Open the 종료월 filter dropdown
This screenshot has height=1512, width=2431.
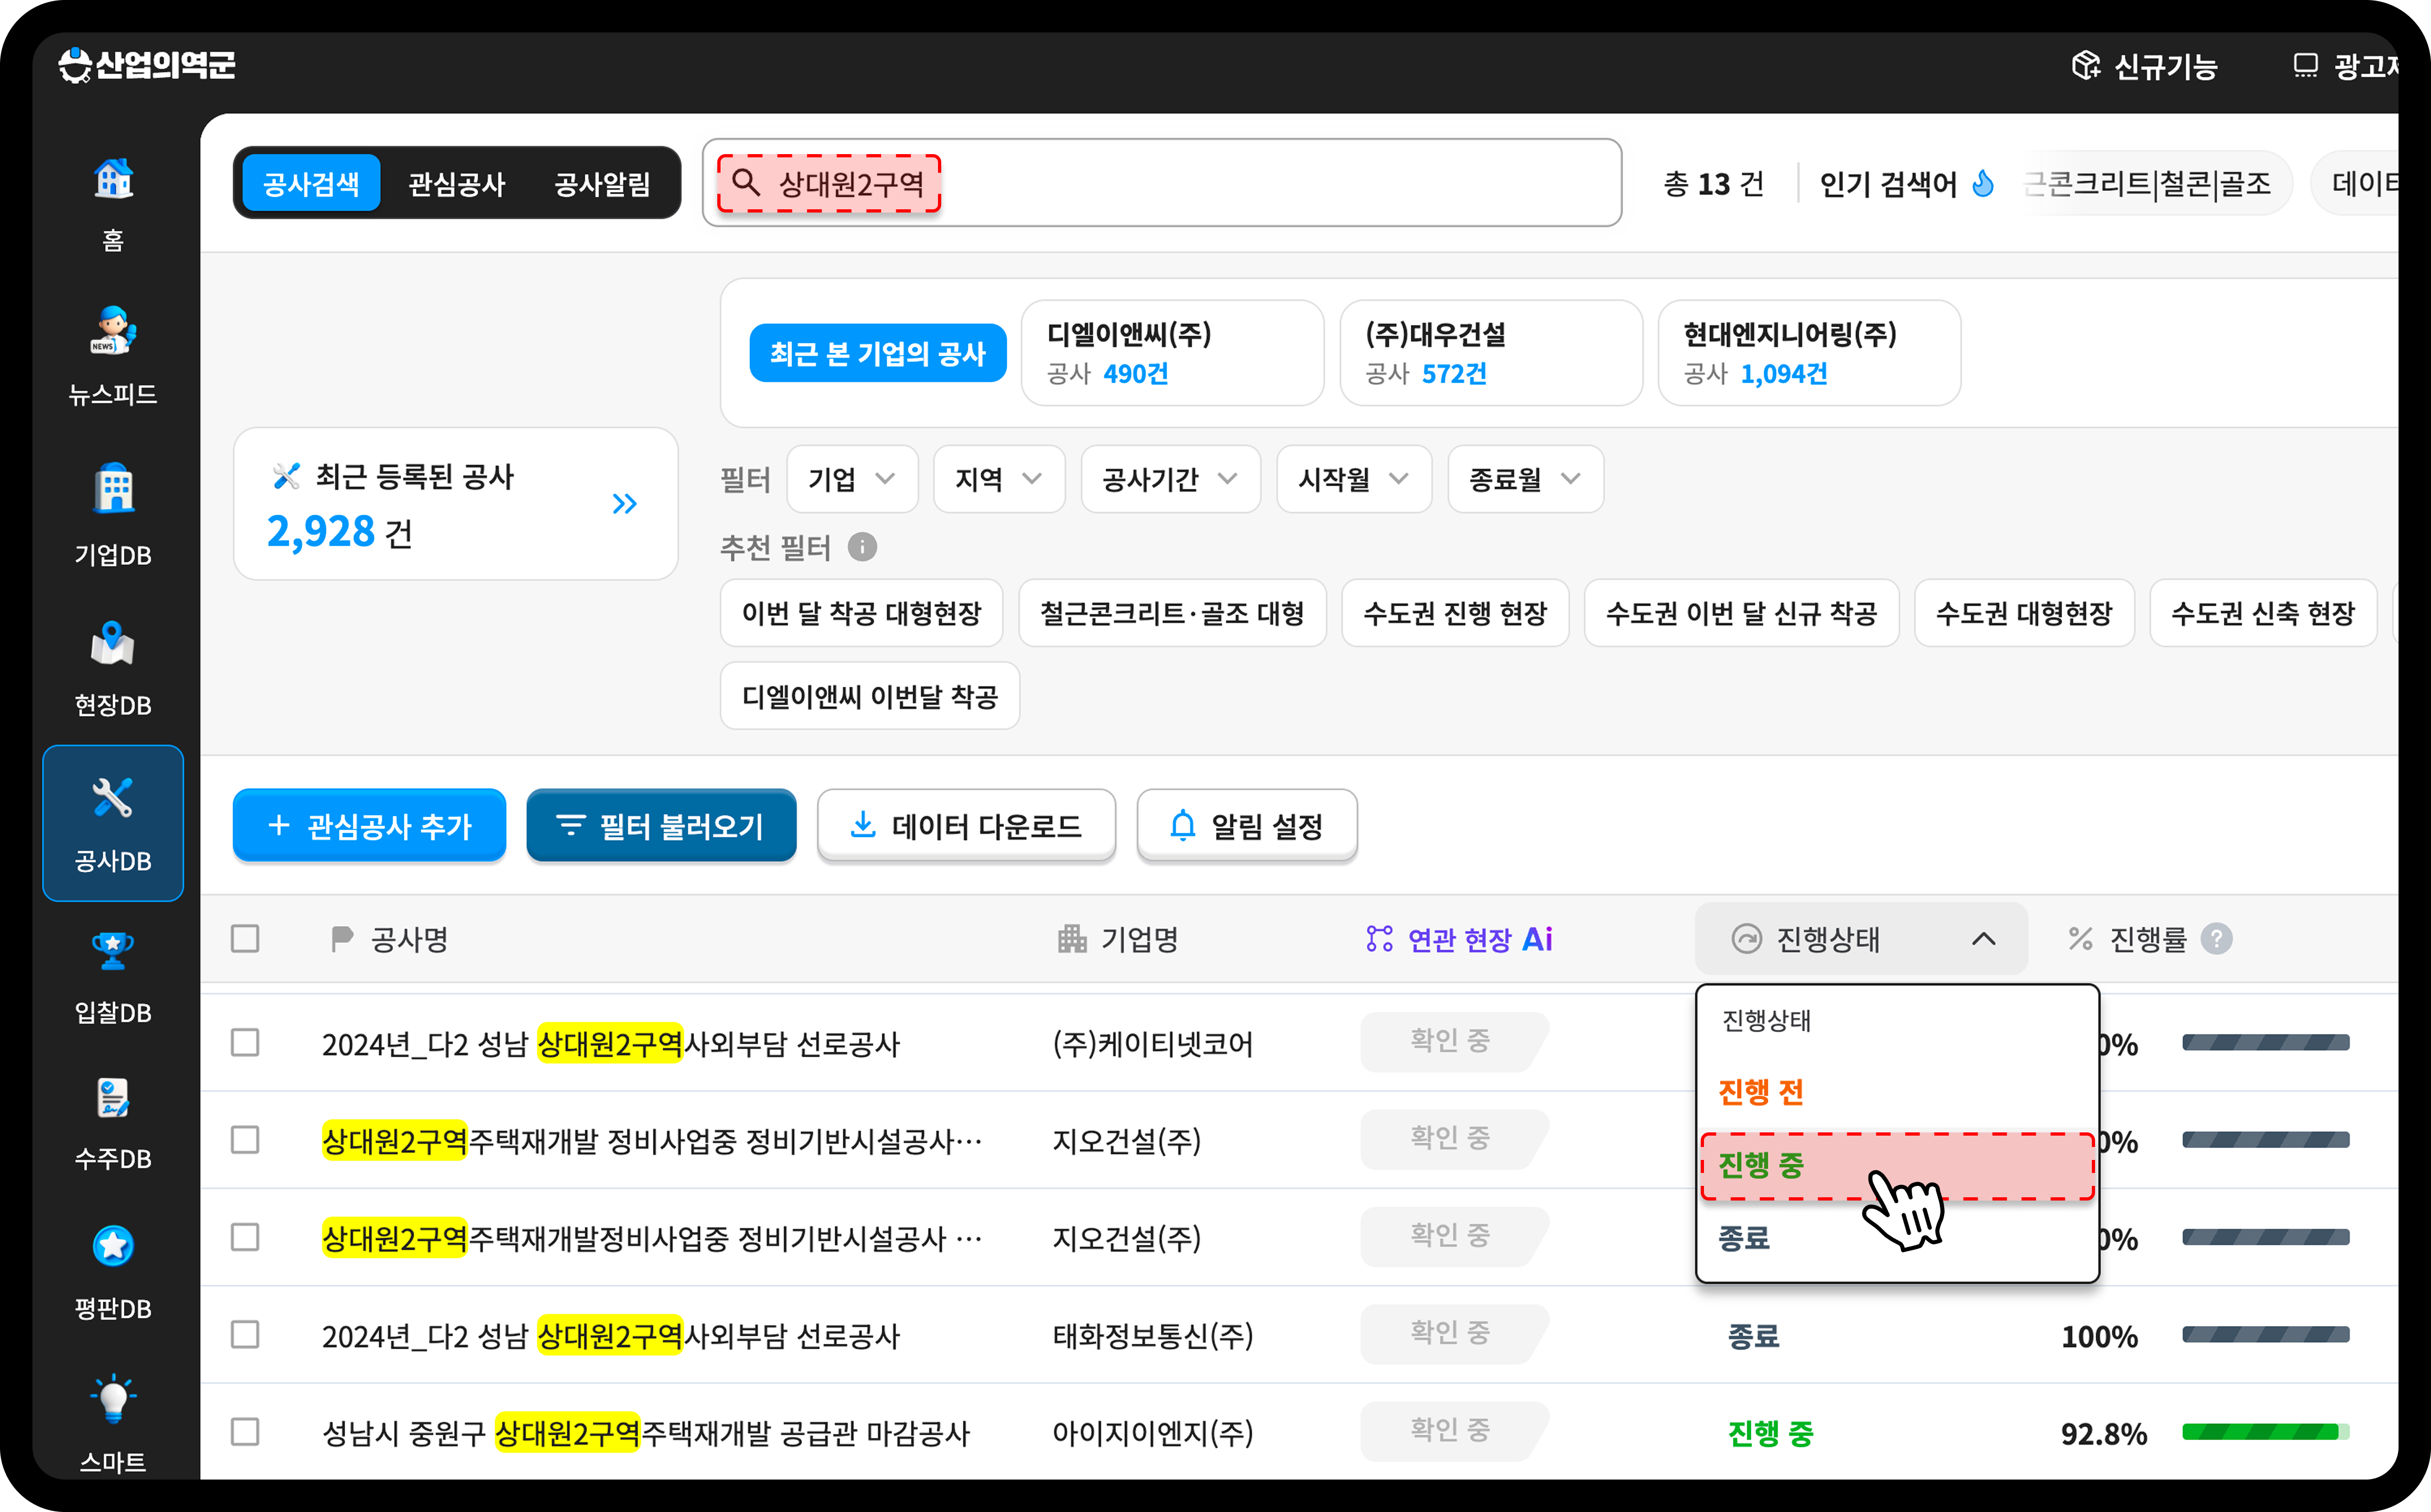pyautogui.click(x=1526, y=479)
